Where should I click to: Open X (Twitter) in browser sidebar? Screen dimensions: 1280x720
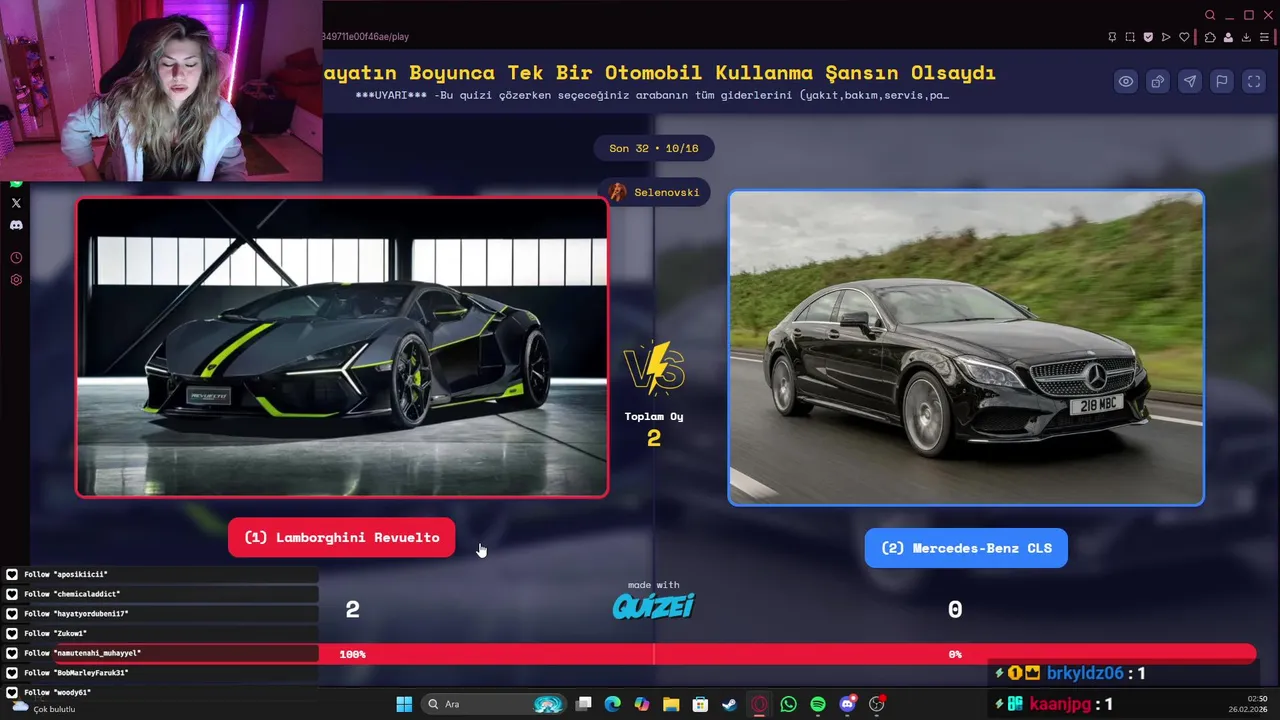point(16,203)
